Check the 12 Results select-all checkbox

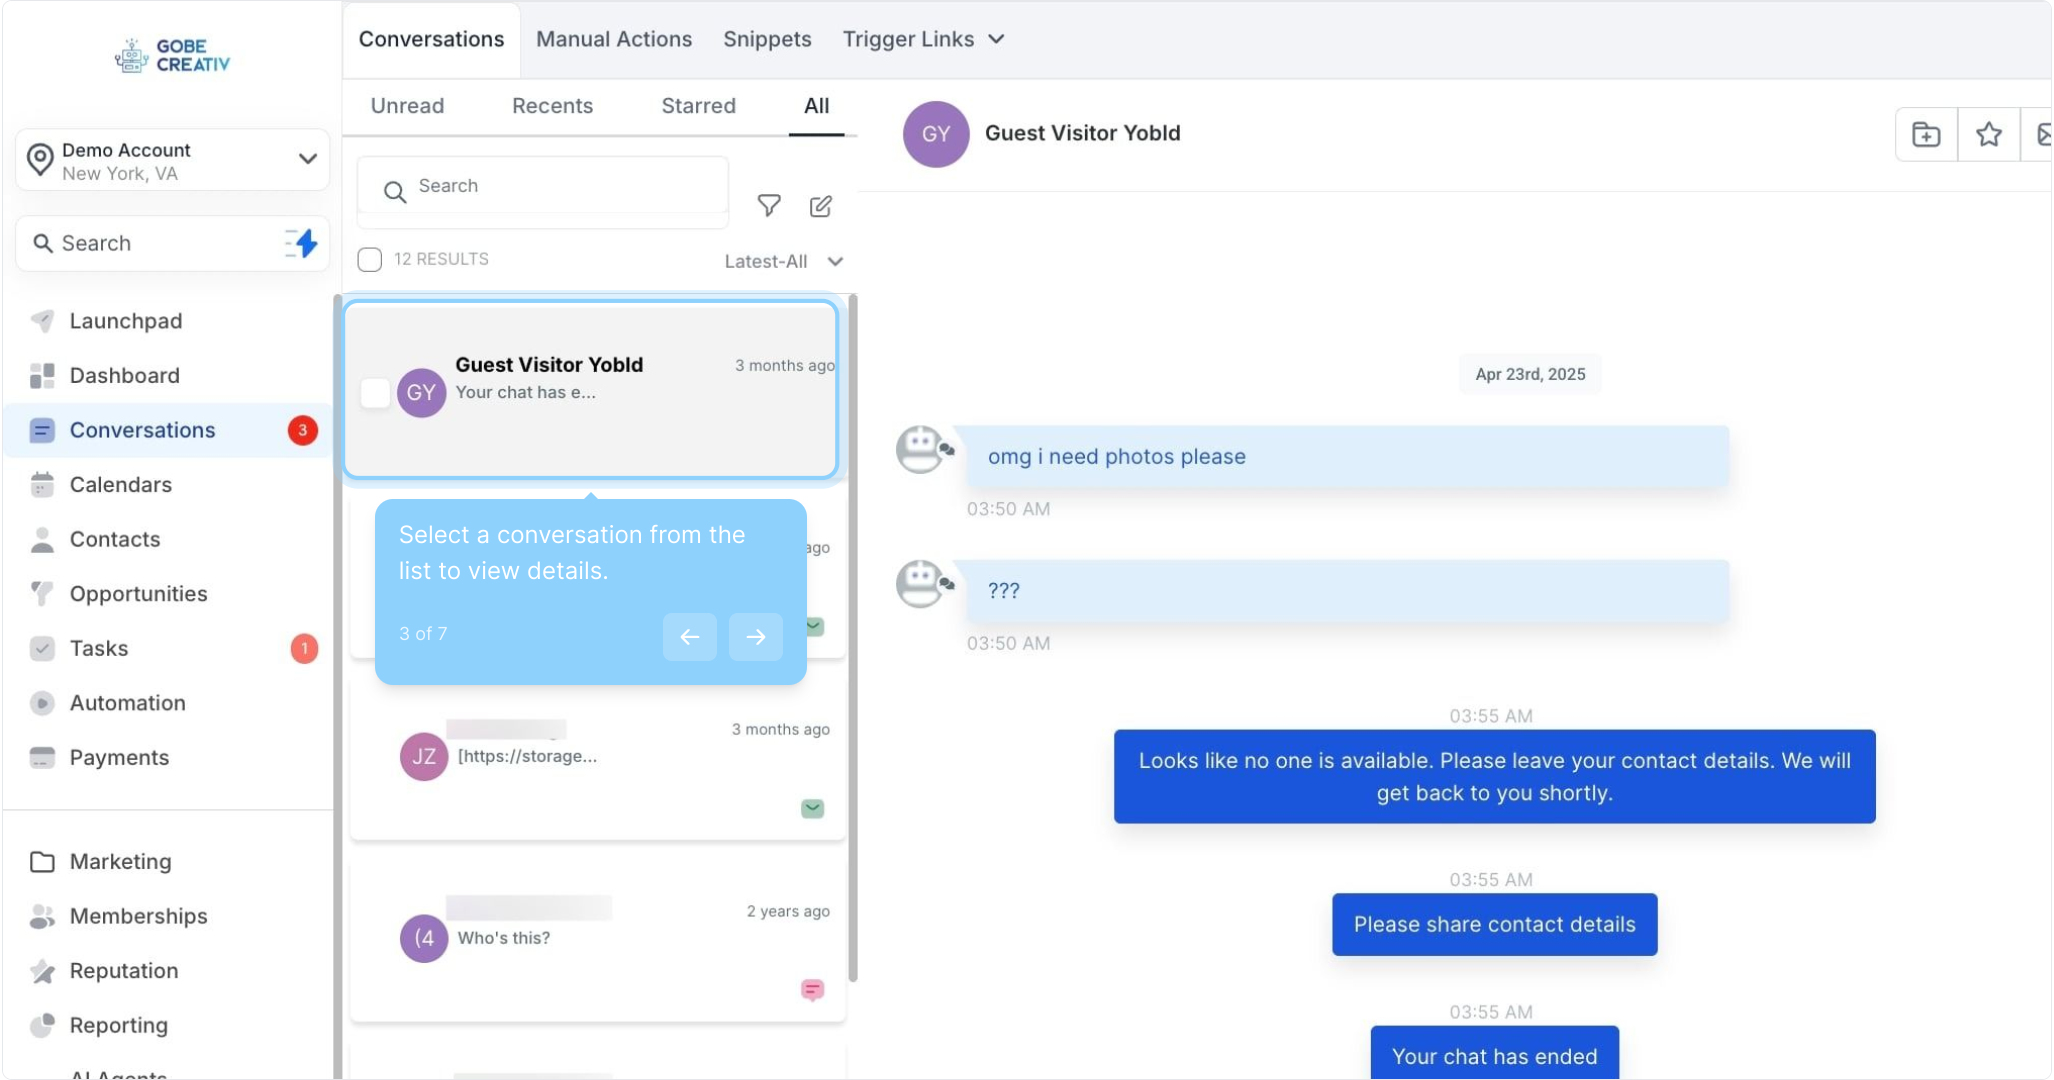point(370,260)
